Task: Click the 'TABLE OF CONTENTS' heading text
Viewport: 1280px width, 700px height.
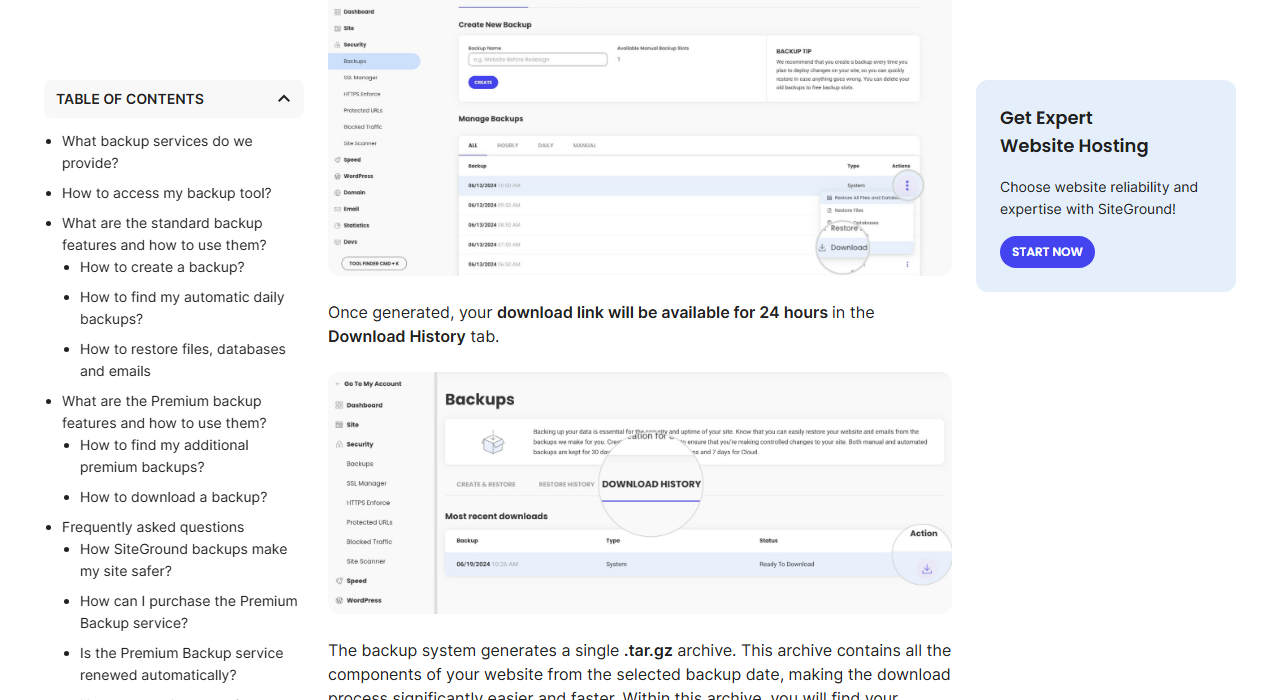Action: click(130, 99)
